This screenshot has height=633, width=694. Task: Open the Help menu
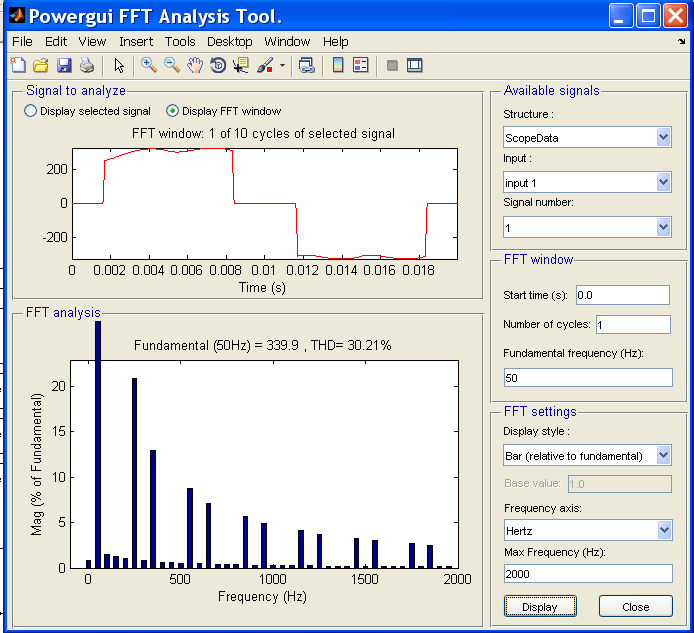click(335, 42)
